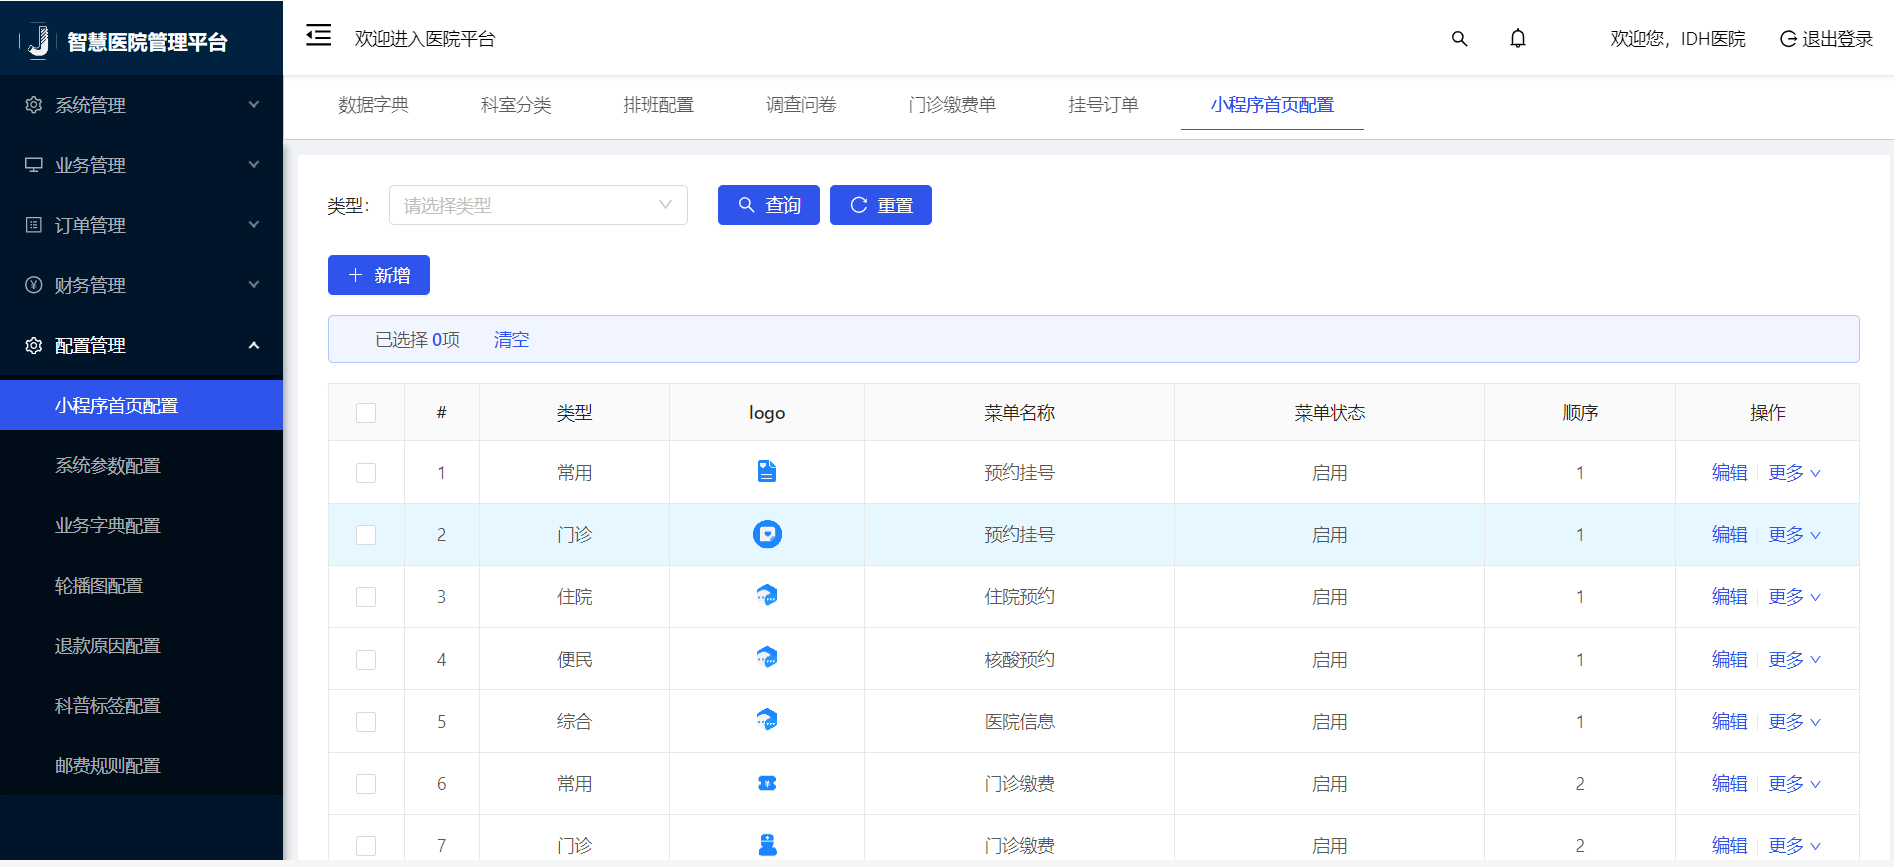Click the 系统管理 gear icon
This screenshot has height=867, width=1894.
pos(34,105)
